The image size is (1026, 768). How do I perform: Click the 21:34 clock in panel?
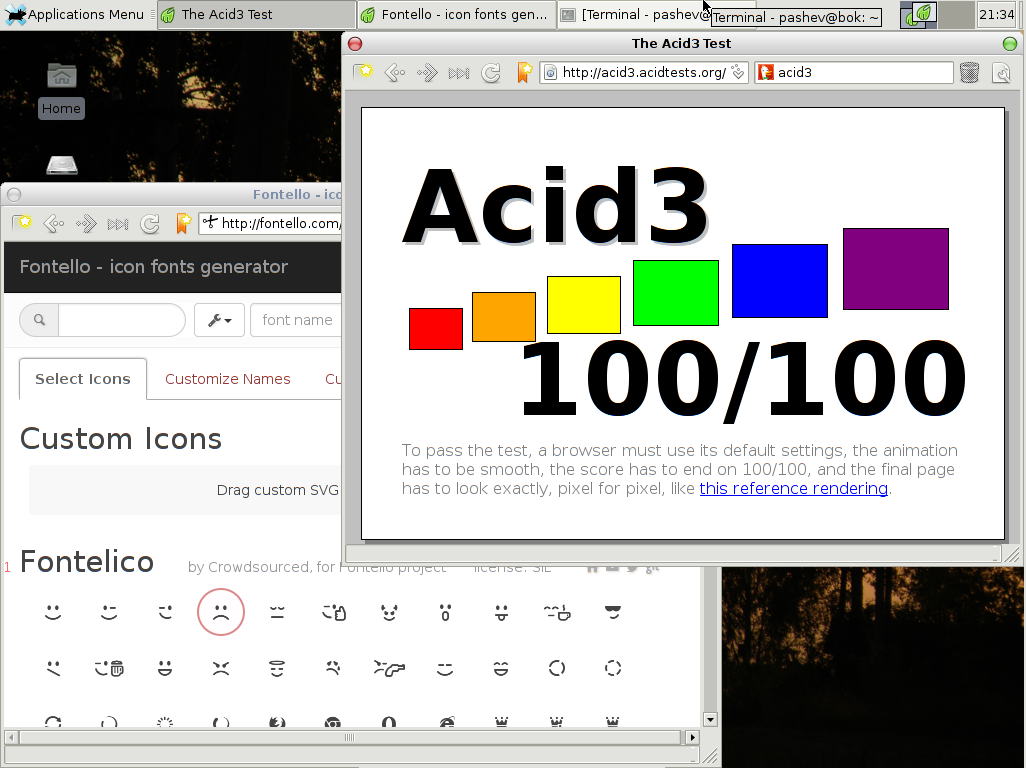[997, 14]
